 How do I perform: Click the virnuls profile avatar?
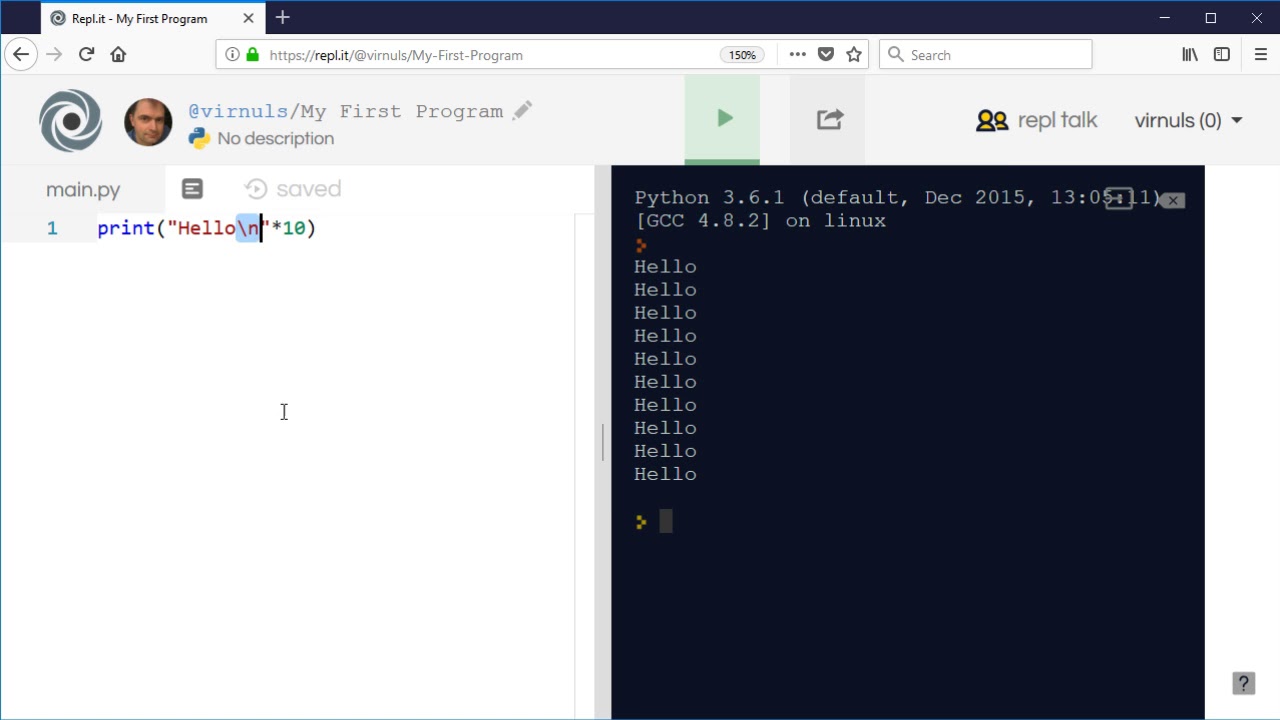(x=148, y=122)
